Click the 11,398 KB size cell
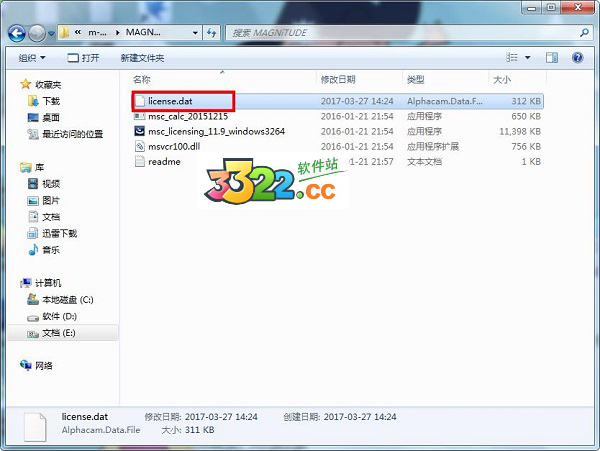Screen dimensions: 600x451 pyautogui.click(x=520, y=132)
